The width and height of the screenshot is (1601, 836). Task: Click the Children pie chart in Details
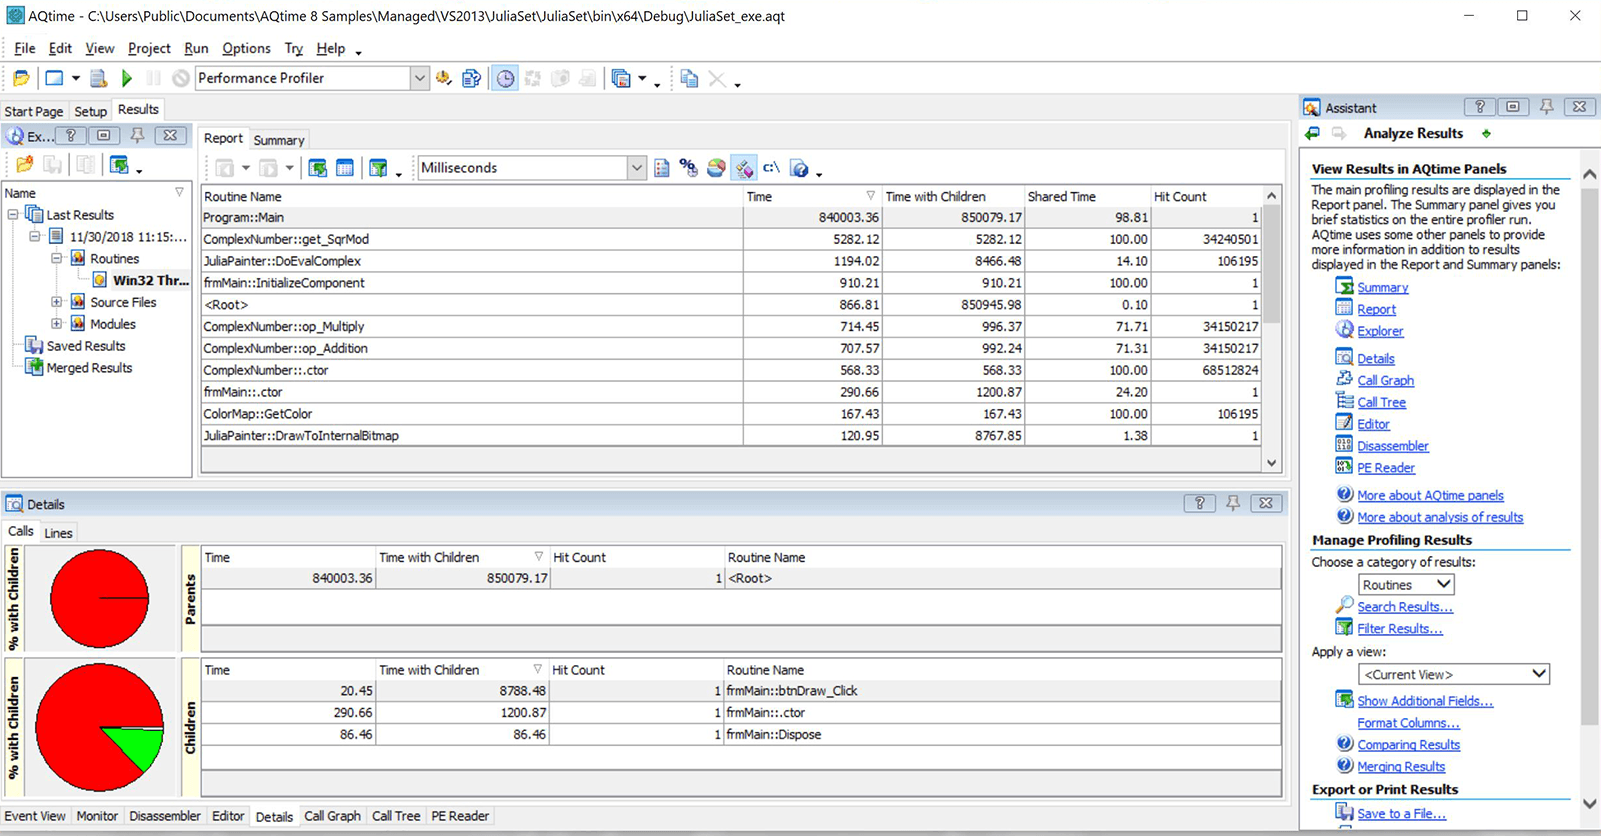coord(99,727)
